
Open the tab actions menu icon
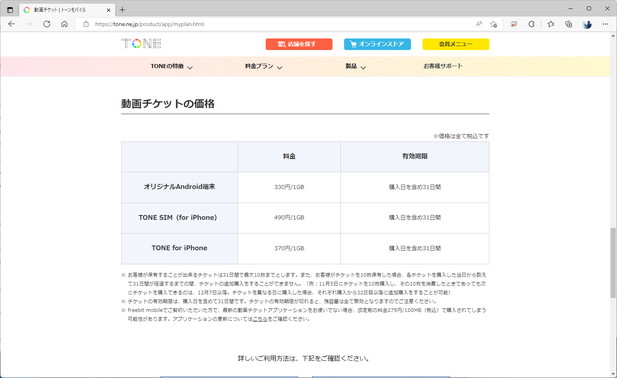pos(10,10)
